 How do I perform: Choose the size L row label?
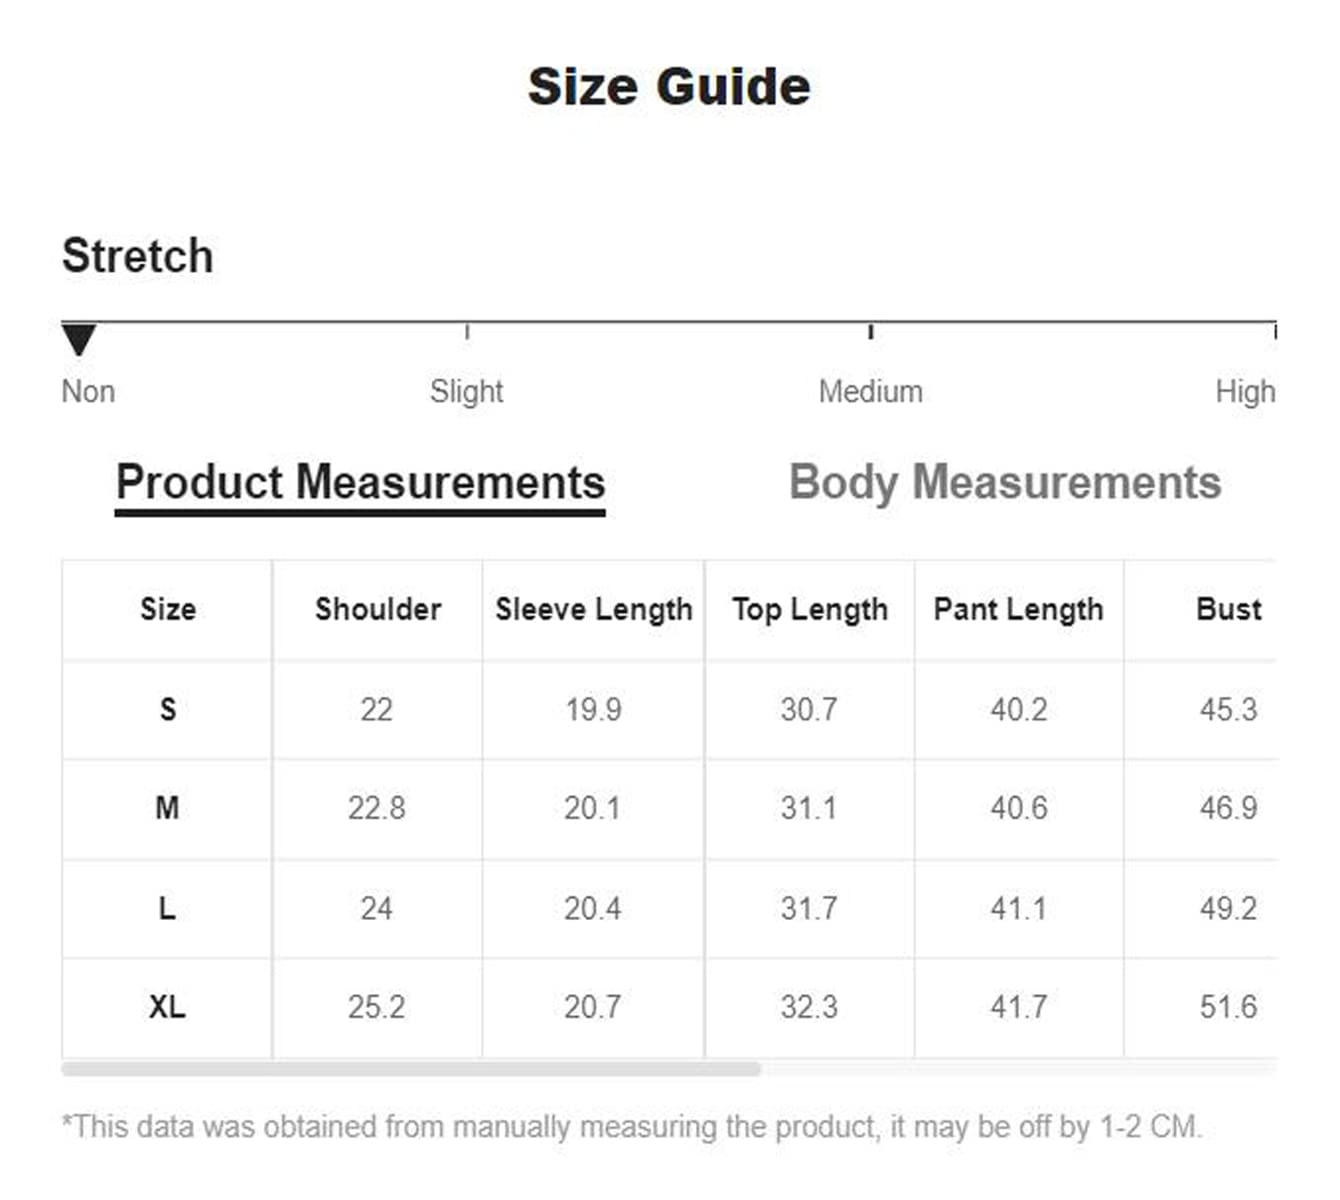click(168, 908)
